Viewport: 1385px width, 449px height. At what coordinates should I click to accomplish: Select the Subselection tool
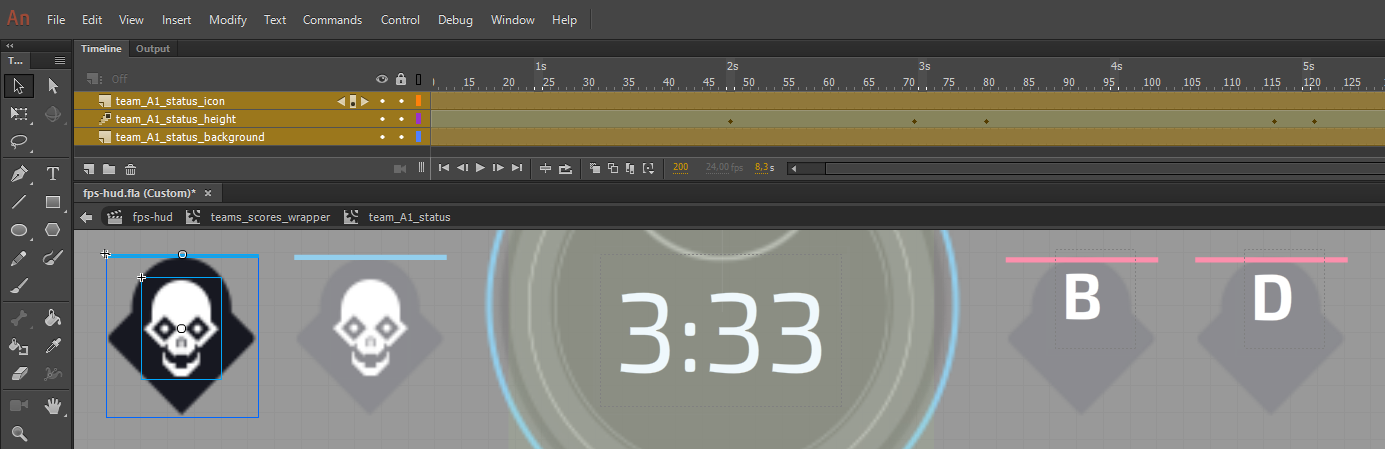tap(53, 86)
